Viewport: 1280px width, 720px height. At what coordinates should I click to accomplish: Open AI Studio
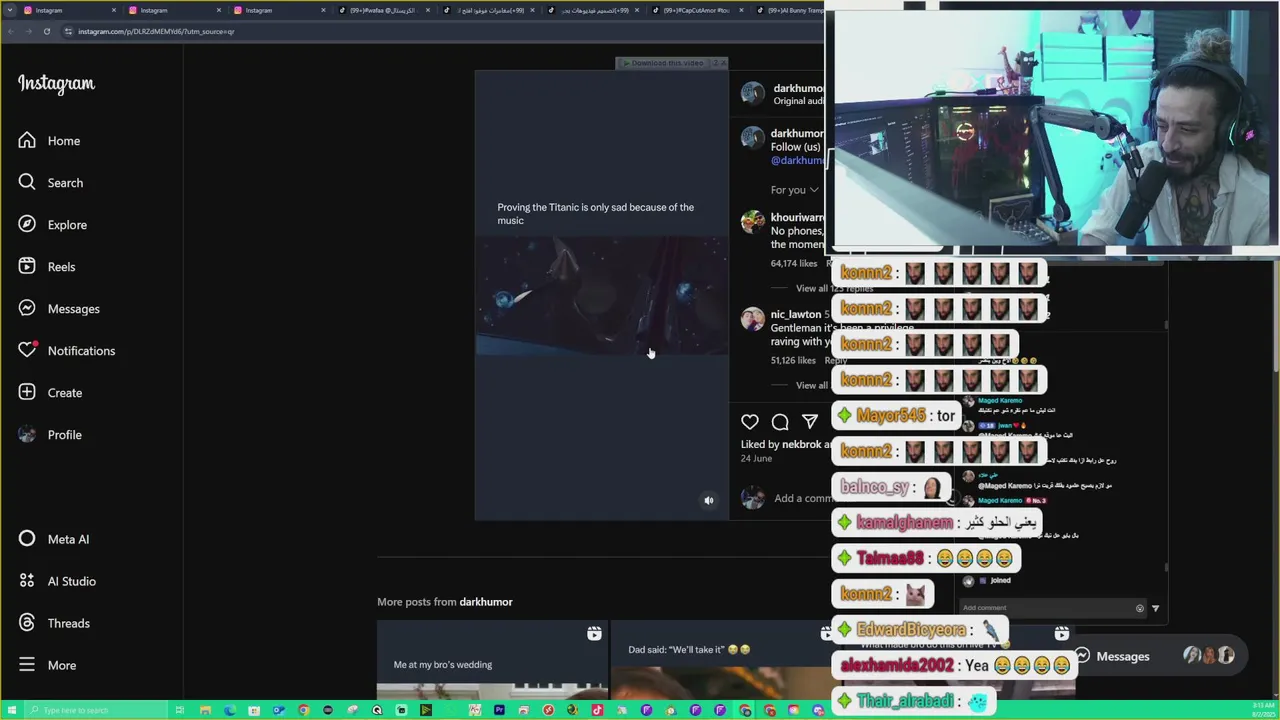coord(57,581)
